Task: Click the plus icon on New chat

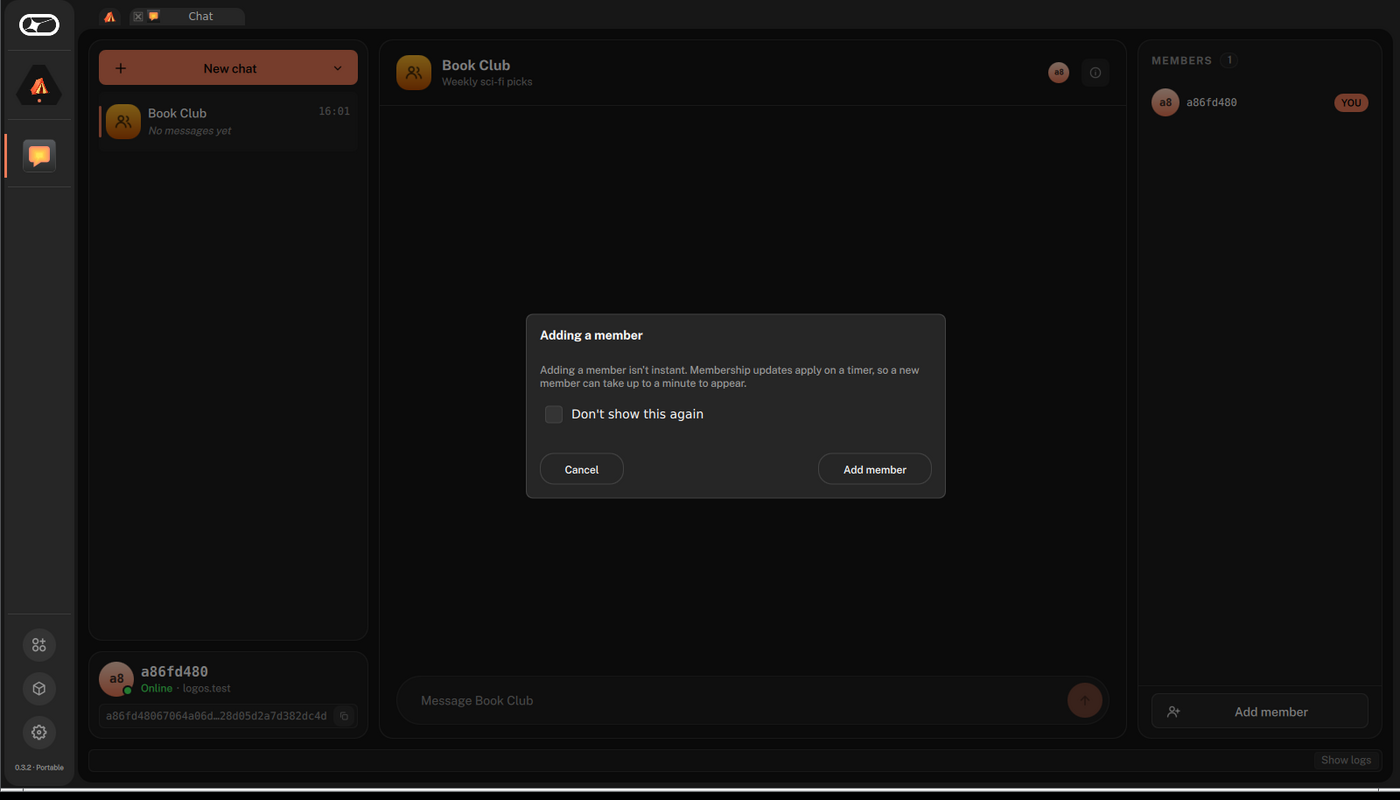Action: (x=121, y=68)
